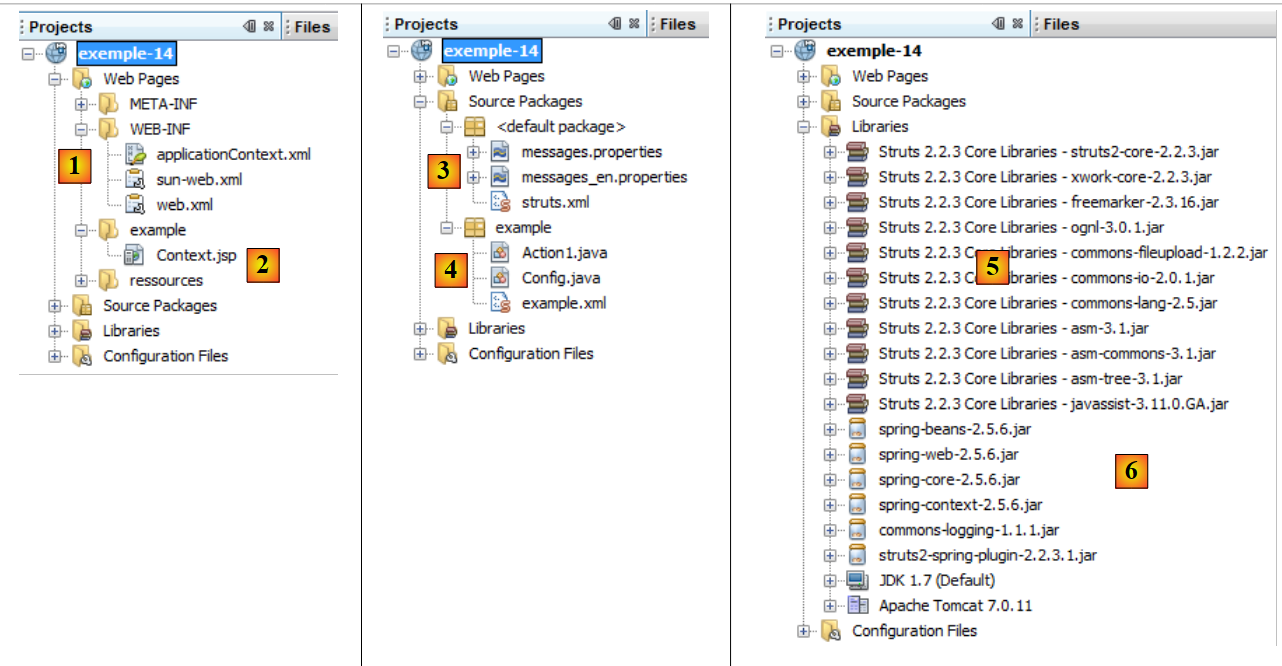
Task: Open the Files tab beside the expanded Libraries tree
Action: tap(1061, 24)
